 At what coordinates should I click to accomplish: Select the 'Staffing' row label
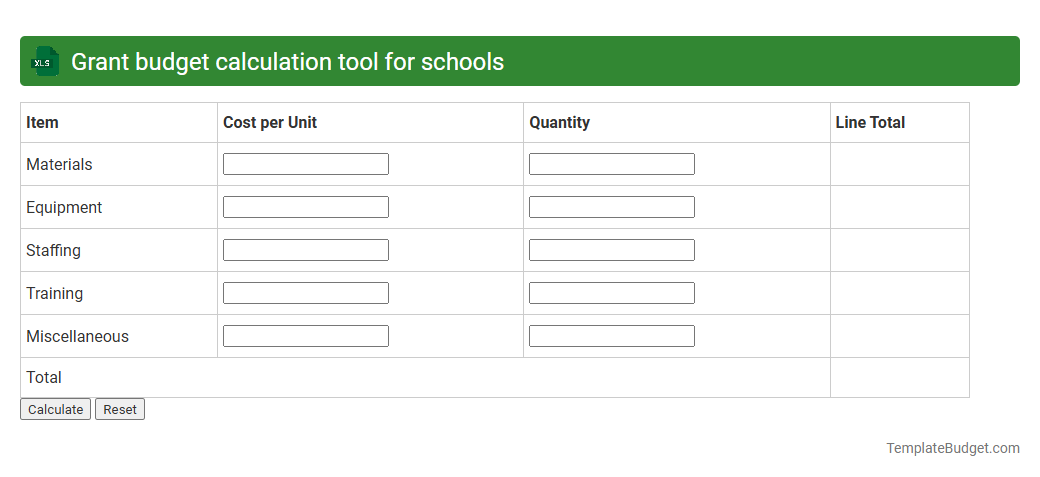coord(54,251)
